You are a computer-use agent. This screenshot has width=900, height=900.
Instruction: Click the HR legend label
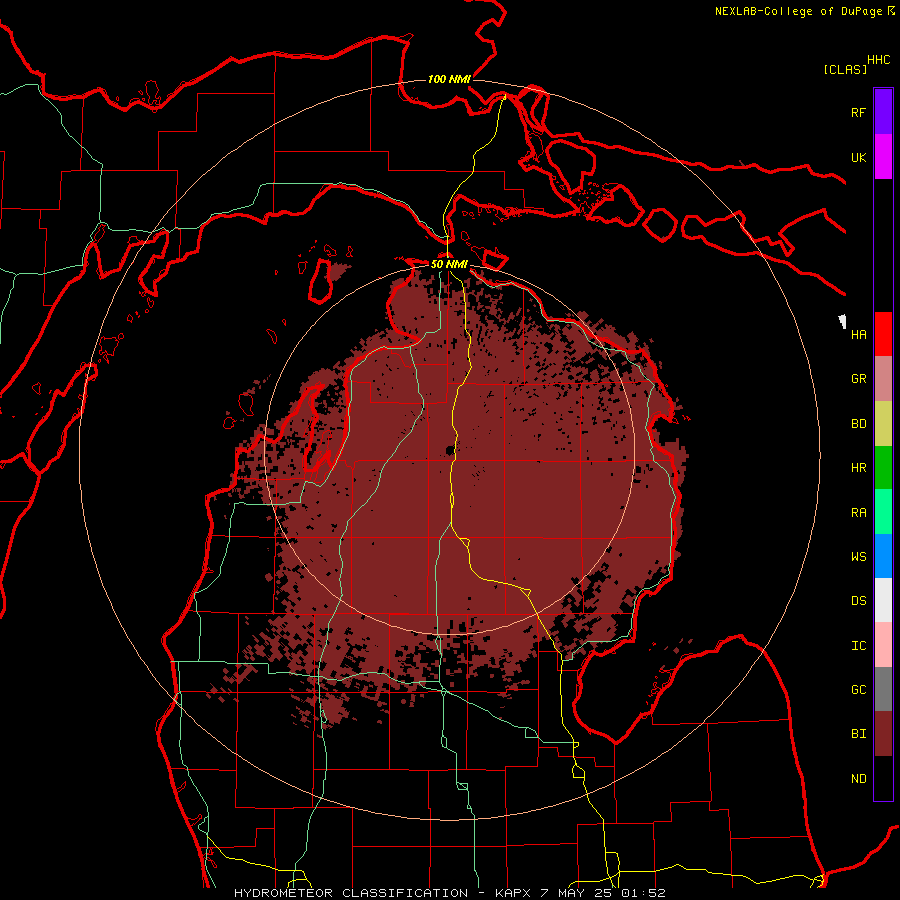point(858,468)
